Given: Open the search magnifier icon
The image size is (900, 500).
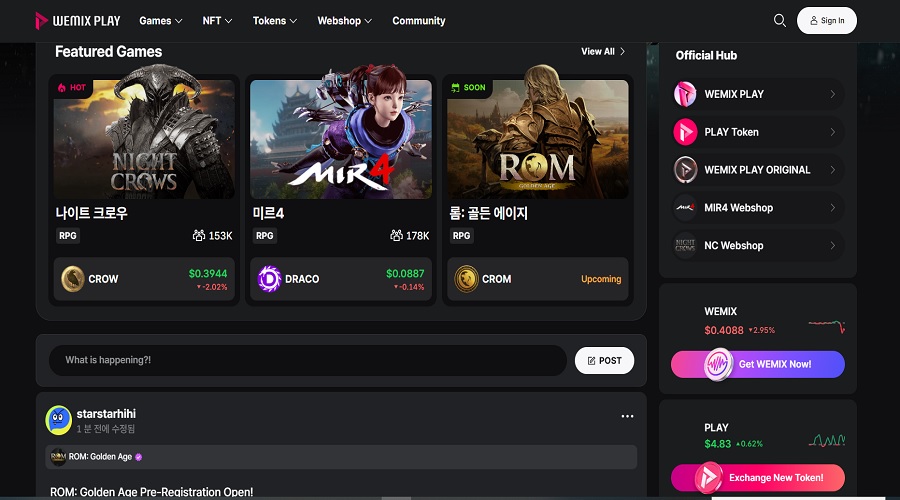Looking at the screenshot, I should click(x=779, y=21).
